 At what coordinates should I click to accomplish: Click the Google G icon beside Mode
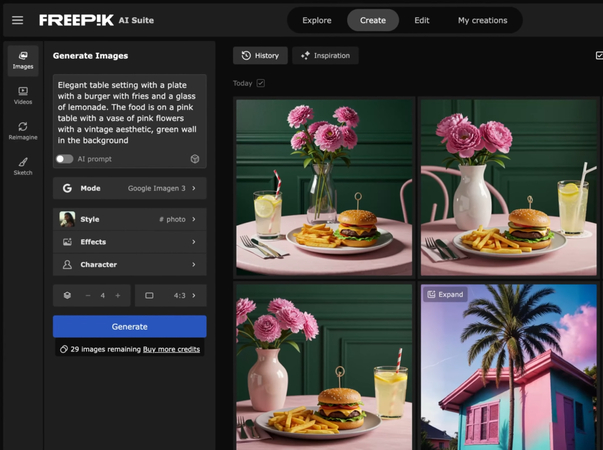point(67,188)
